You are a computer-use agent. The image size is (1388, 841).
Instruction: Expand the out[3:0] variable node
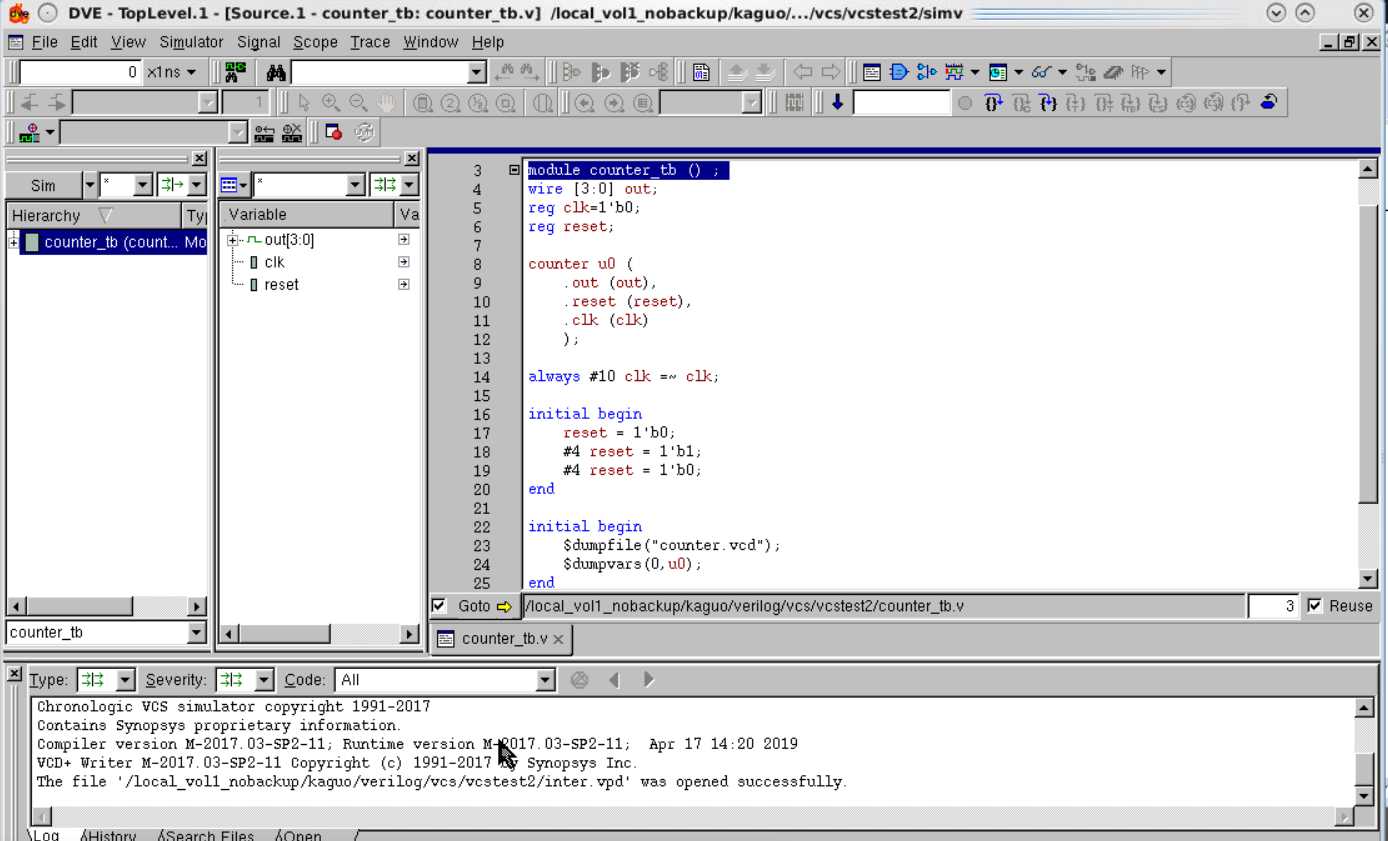tap(233, 240)
